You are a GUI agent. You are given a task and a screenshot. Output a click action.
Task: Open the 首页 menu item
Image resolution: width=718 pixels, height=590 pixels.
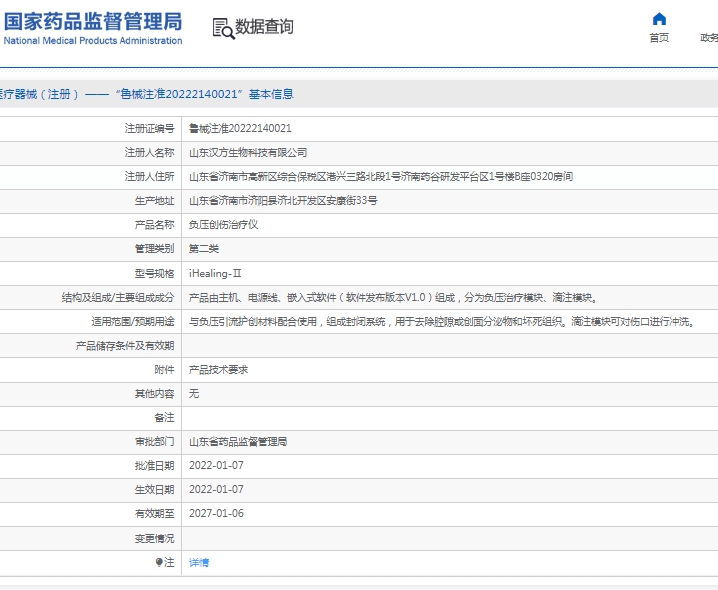click(x=659, y=38)
